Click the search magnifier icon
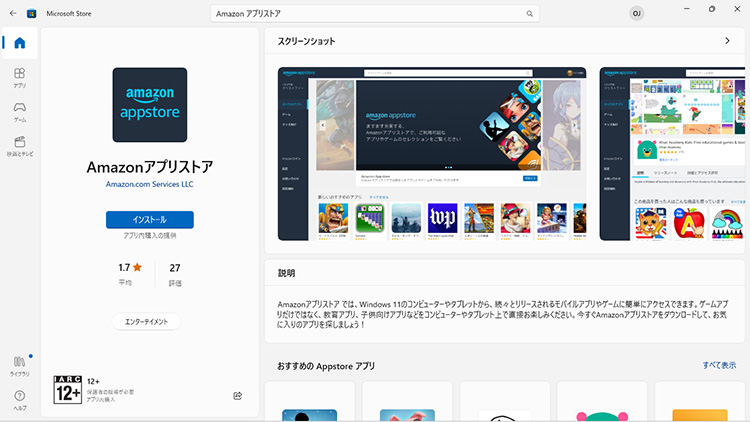 530,14
